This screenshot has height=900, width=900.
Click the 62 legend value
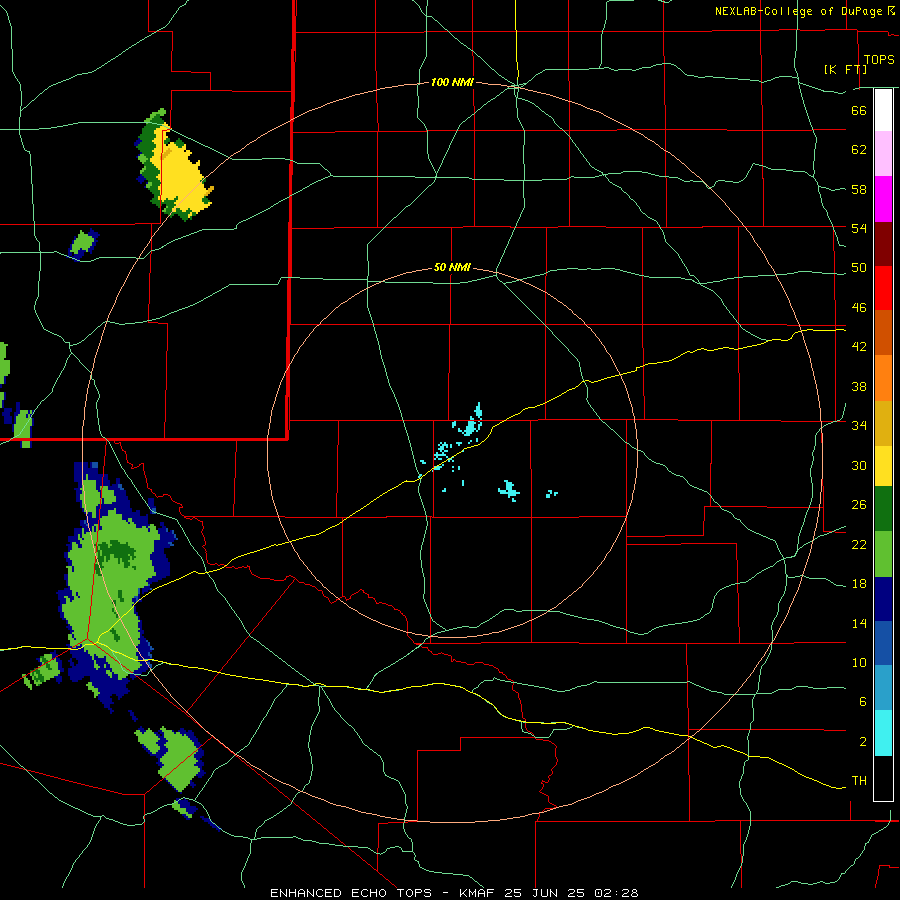(859, 150)
